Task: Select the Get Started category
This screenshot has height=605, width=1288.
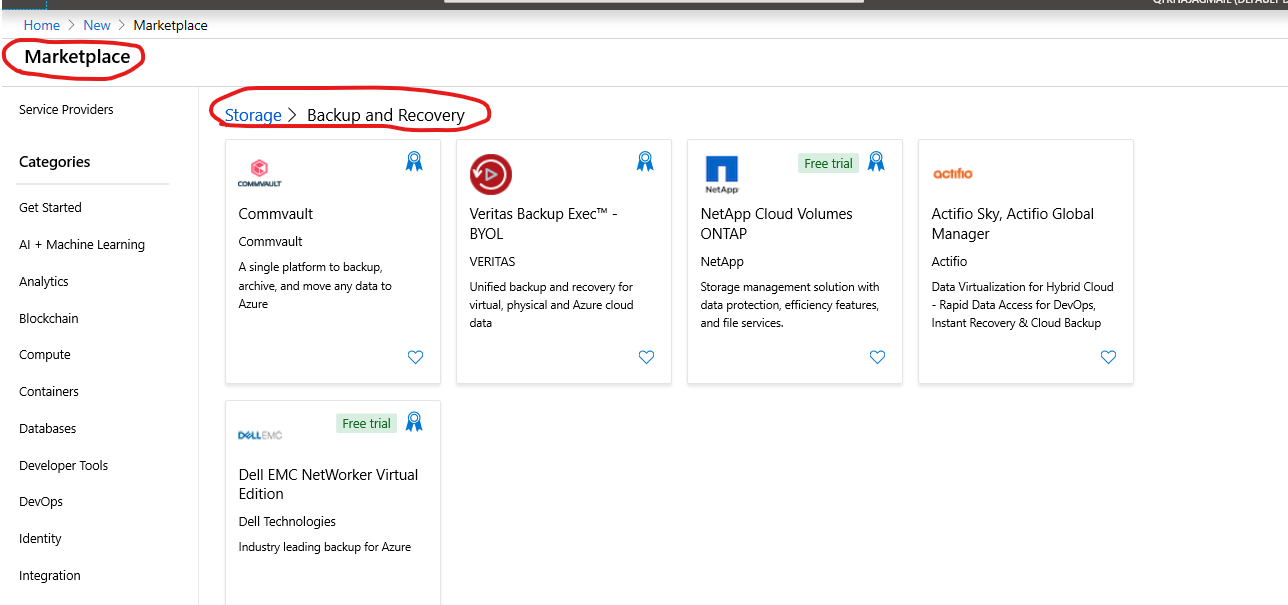Action: 50,208
